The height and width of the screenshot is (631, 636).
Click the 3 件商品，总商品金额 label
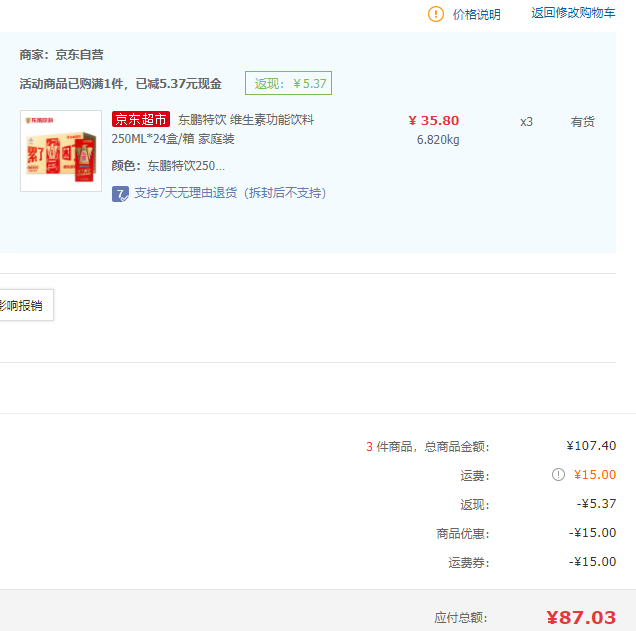[x=428, y=447]
